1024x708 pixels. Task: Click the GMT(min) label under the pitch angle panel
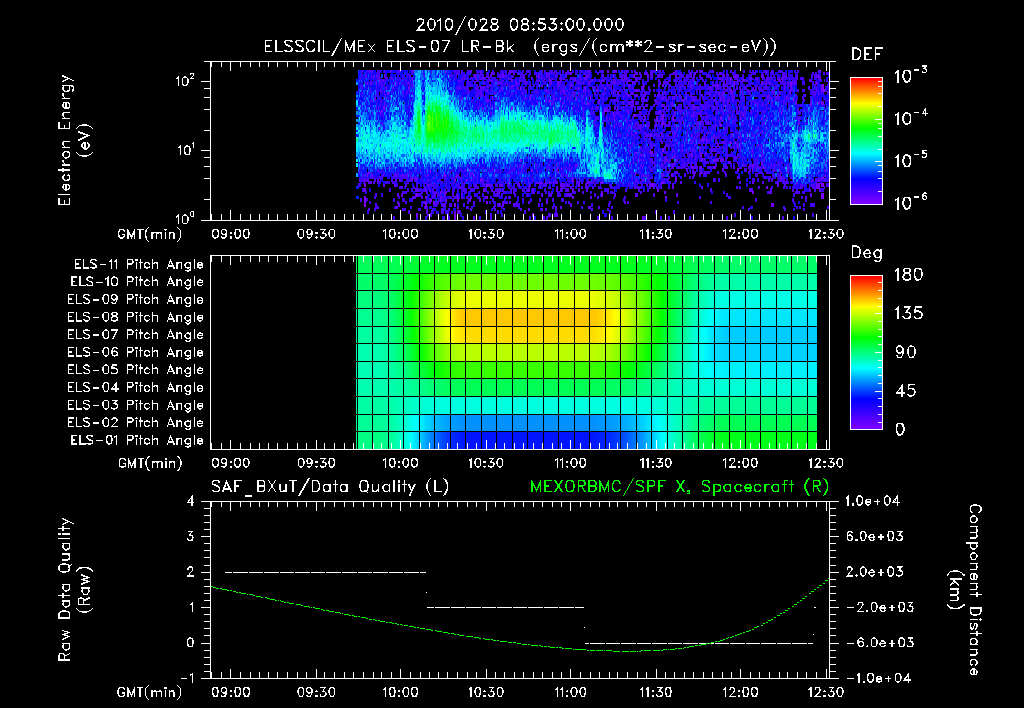[x=150, y=463]
